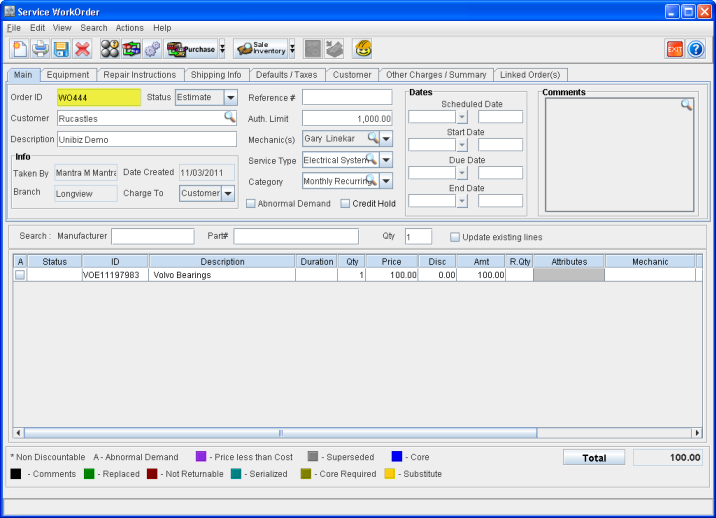Open help with the blue question icon

[696, 49]
